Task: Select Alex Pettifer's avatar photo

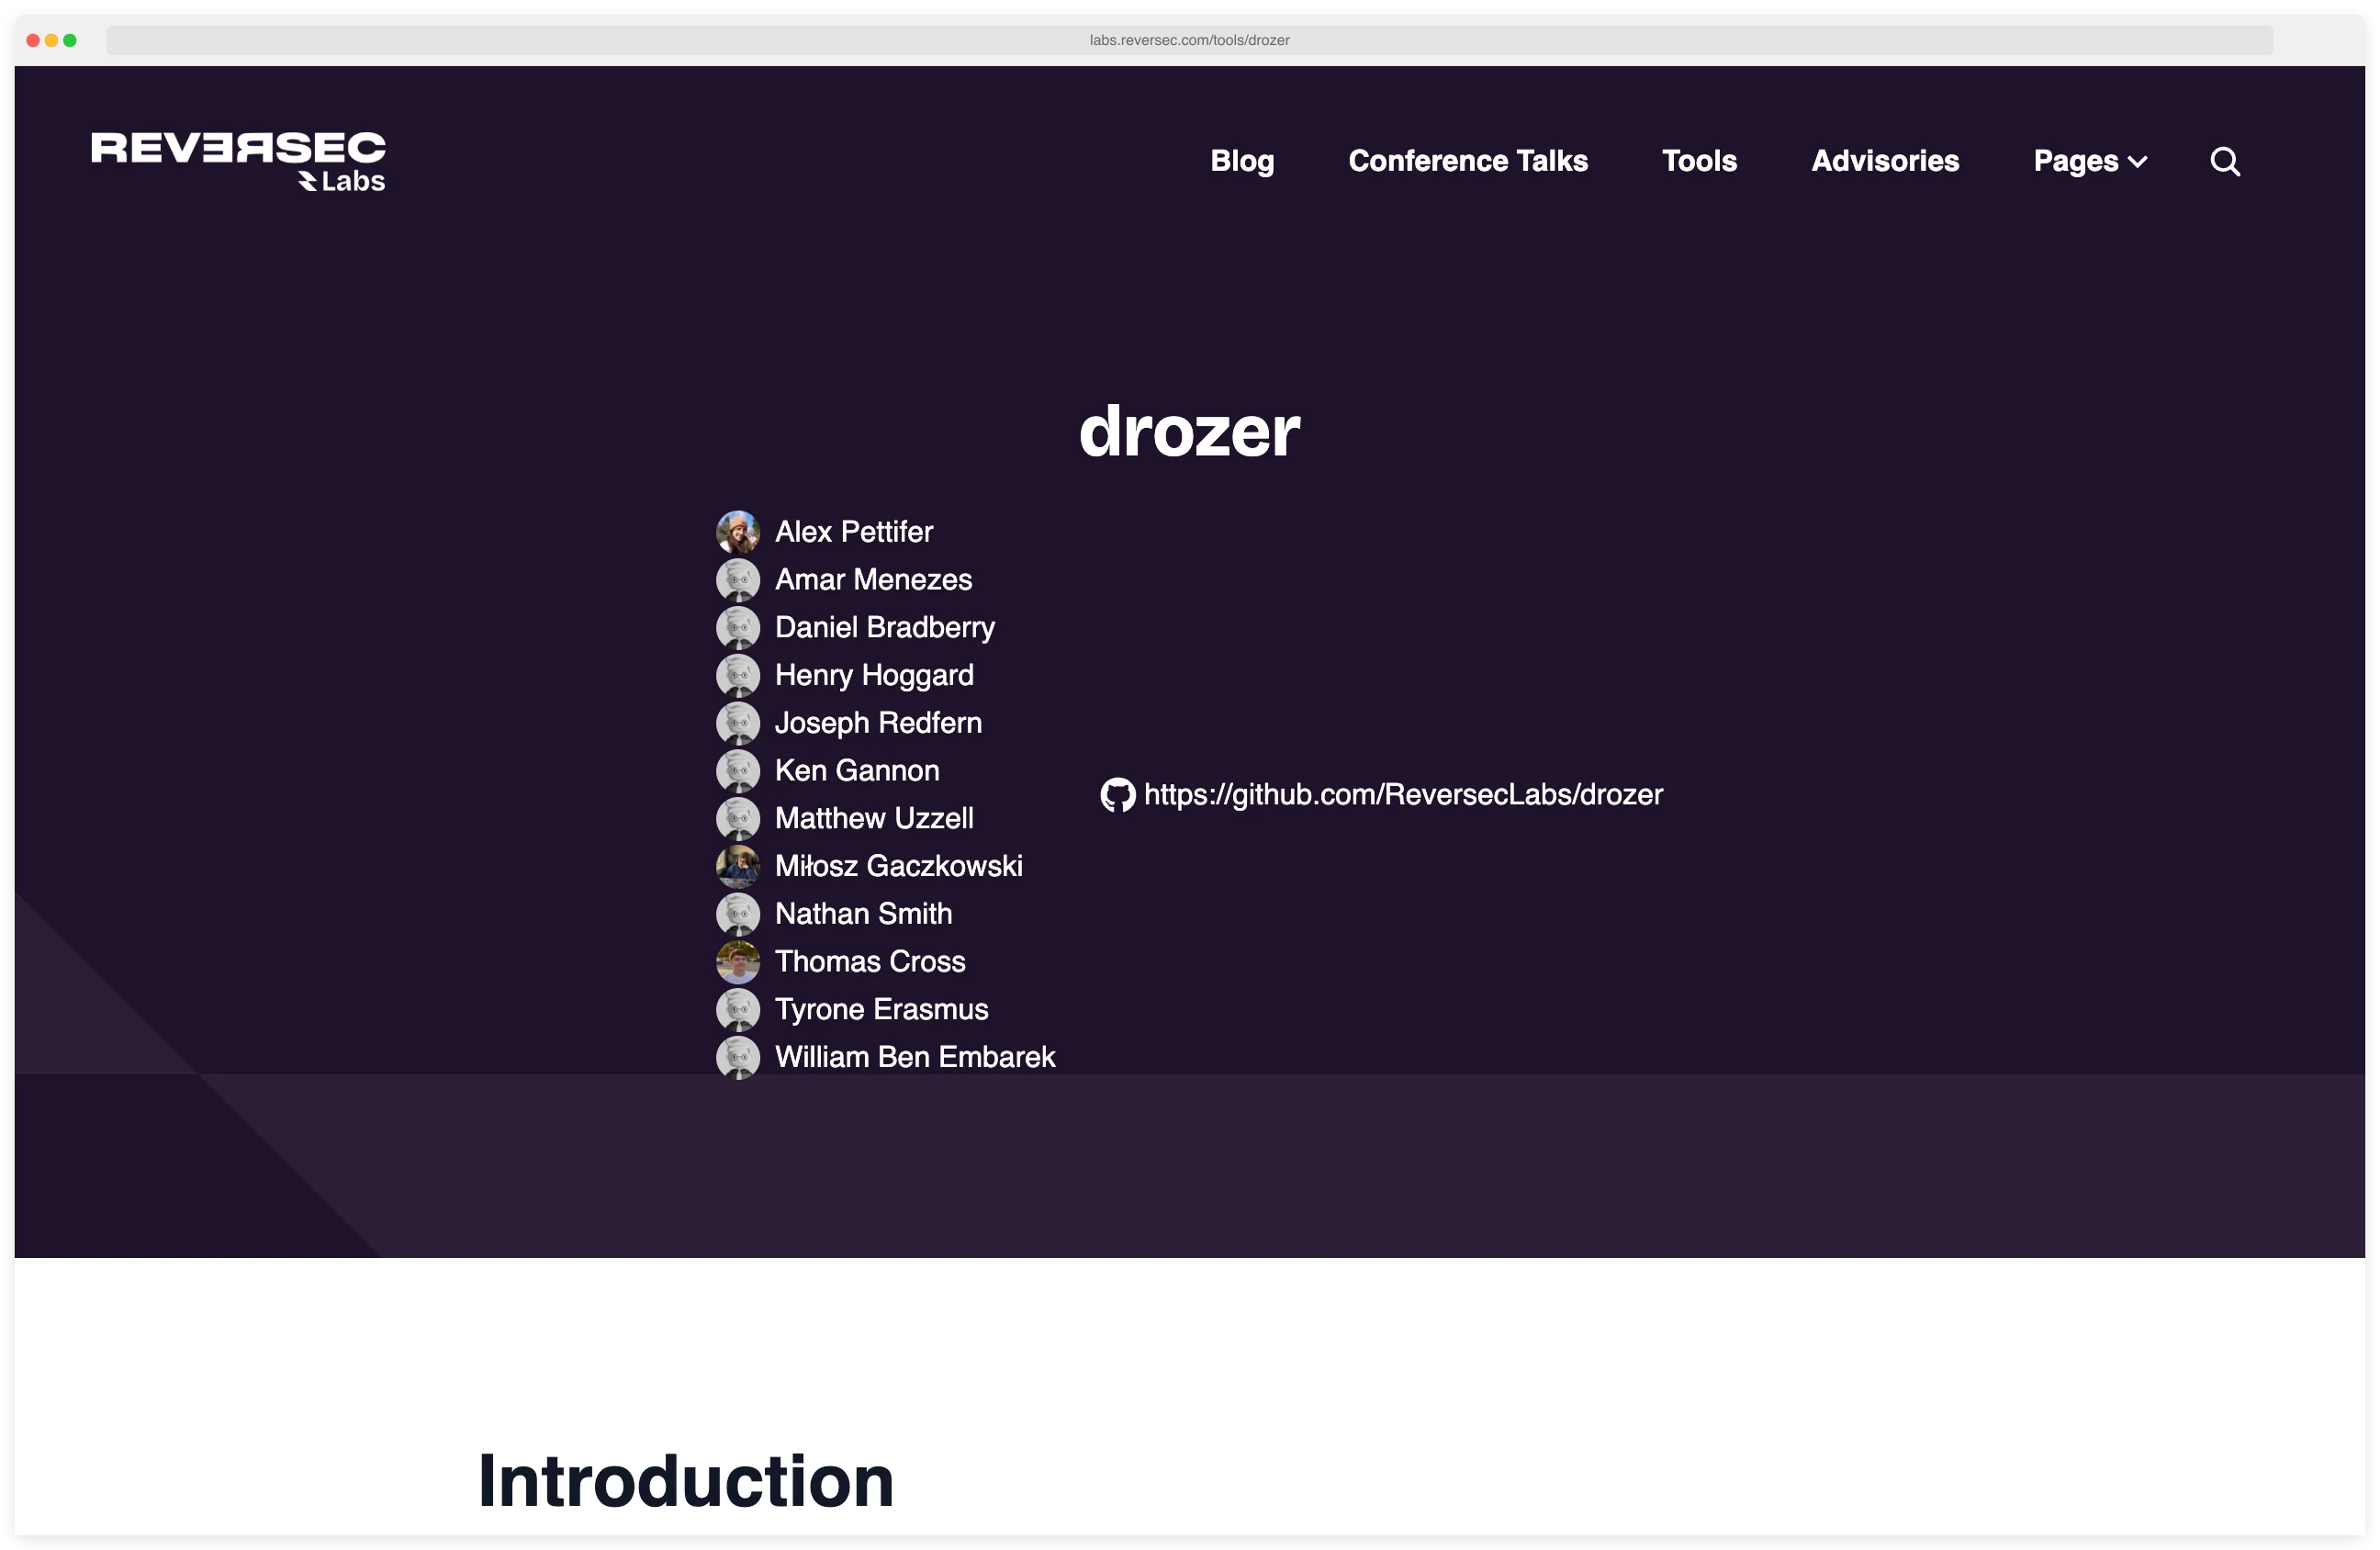Action: click(x=738, y=532)
